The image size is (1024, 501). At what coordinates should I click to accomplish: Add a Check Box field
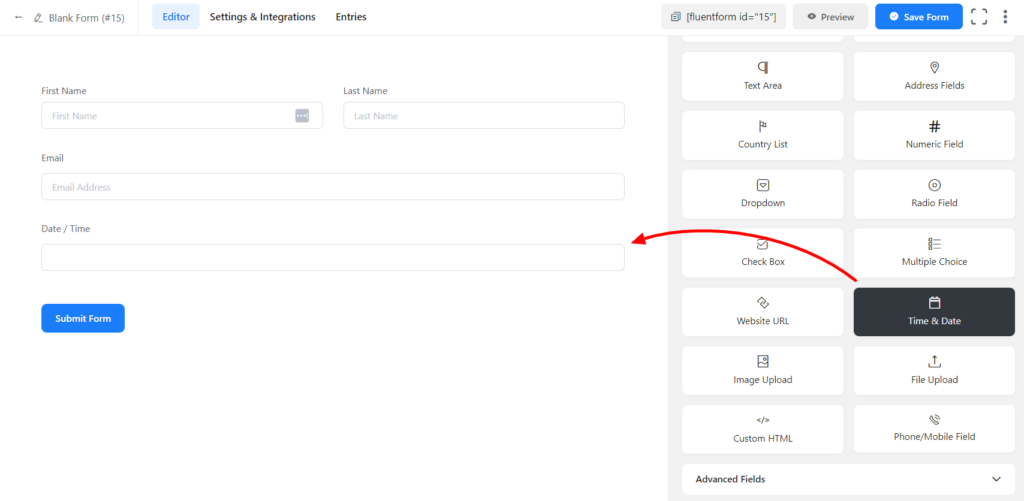(763, 253)
